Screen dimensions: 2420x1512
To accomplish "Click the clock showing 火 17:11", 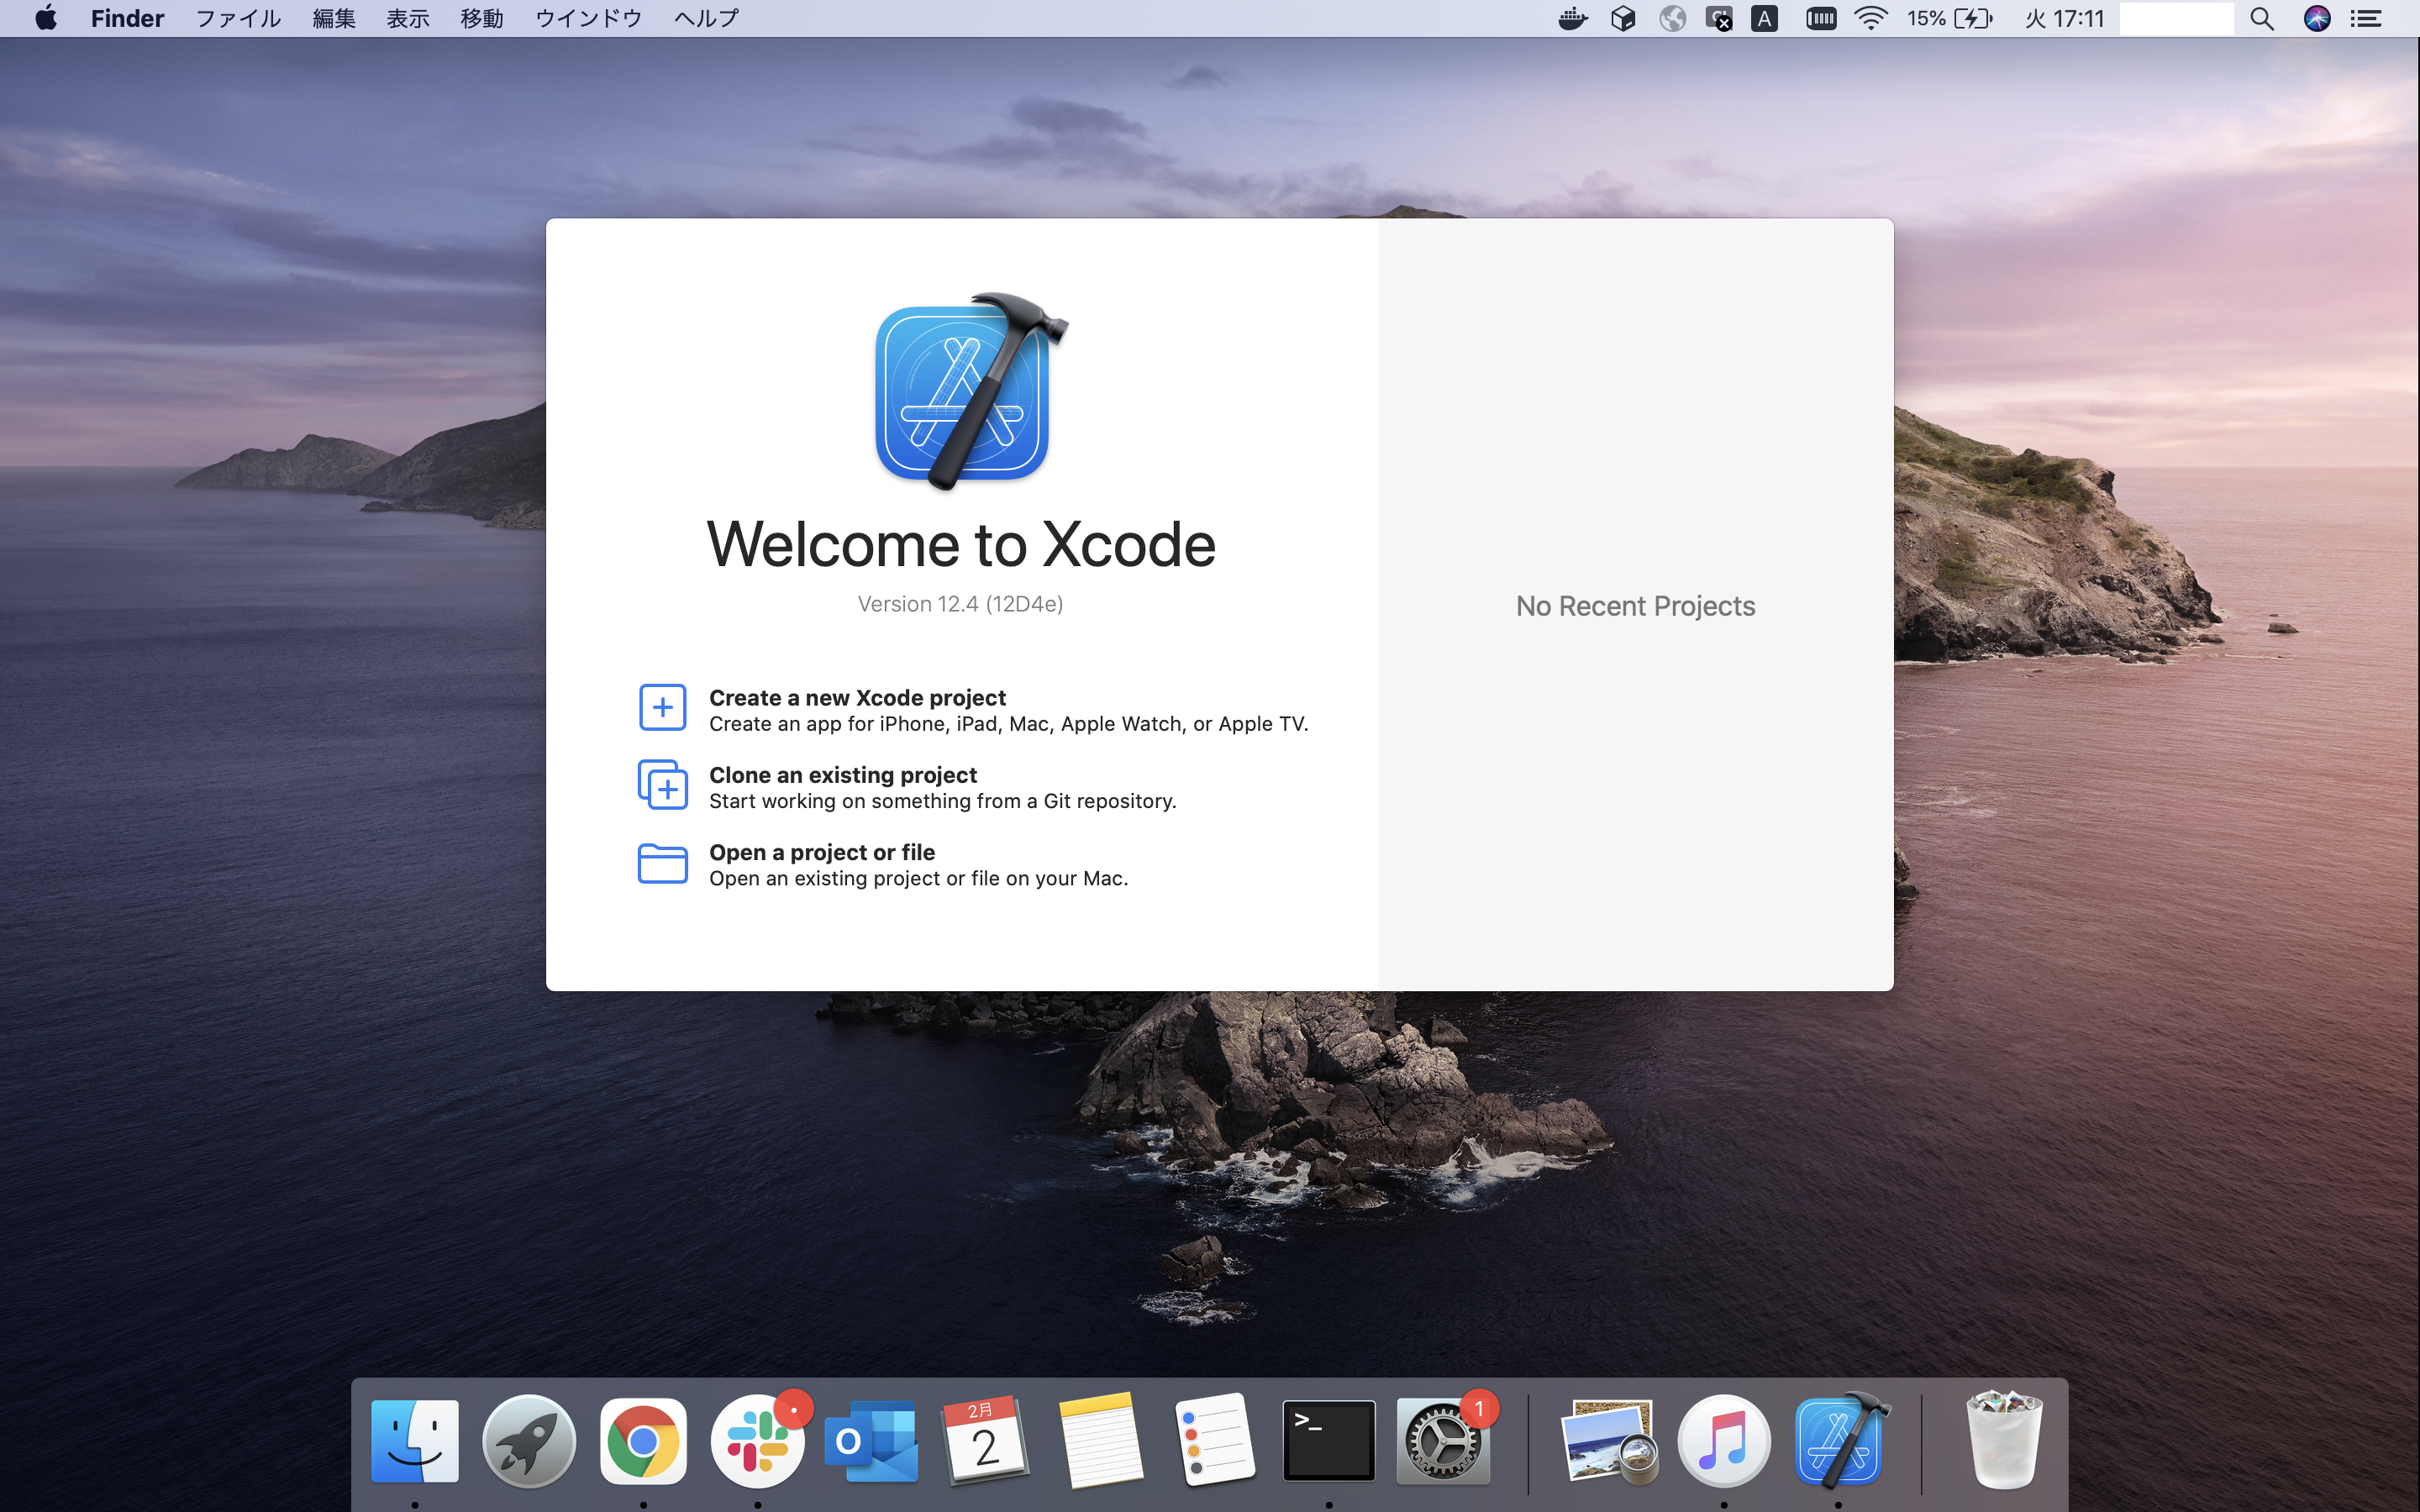I will (x=2064, y=18).
